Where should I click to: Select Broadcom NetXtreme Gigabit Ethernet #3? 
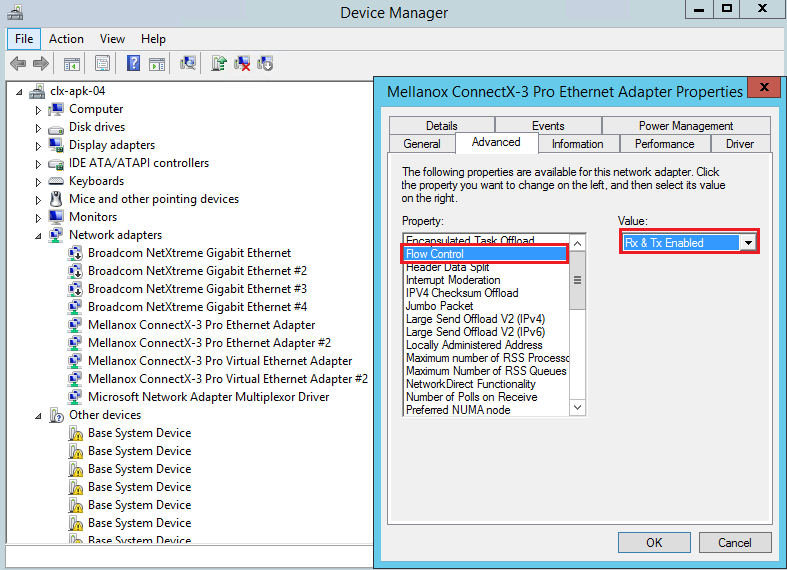[197, 289]
